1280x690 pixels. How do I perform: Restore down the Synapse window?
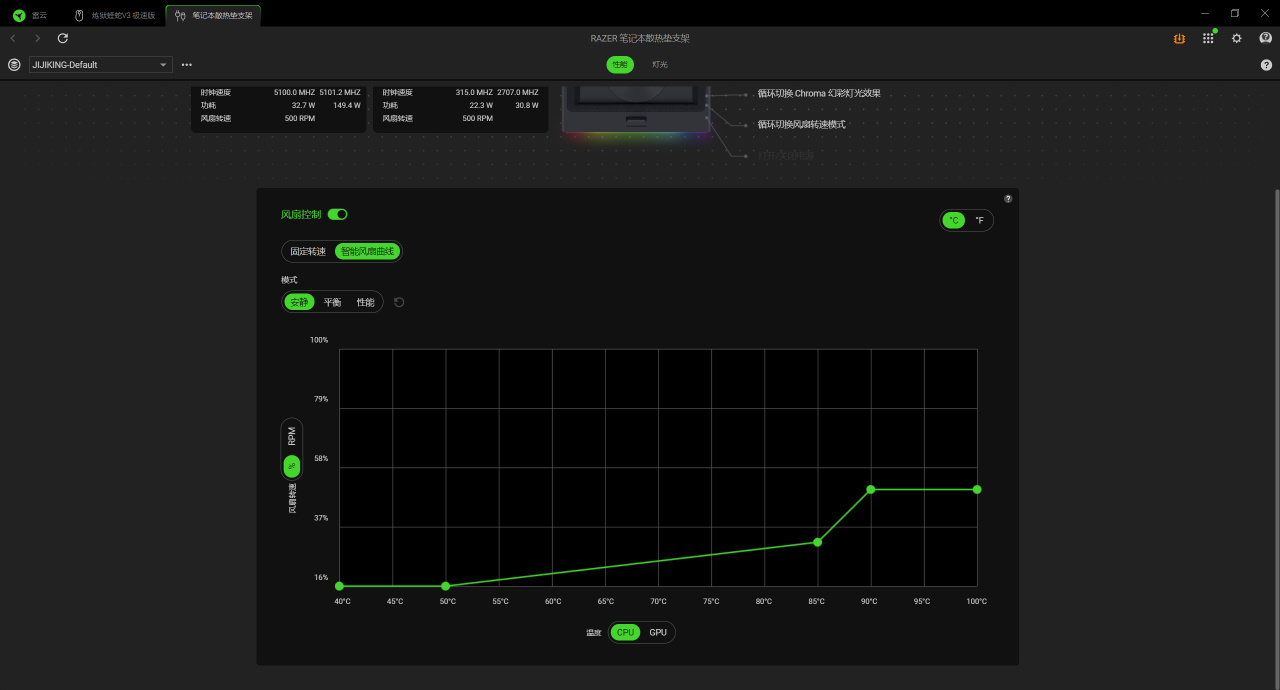[x=1234, y=13]
